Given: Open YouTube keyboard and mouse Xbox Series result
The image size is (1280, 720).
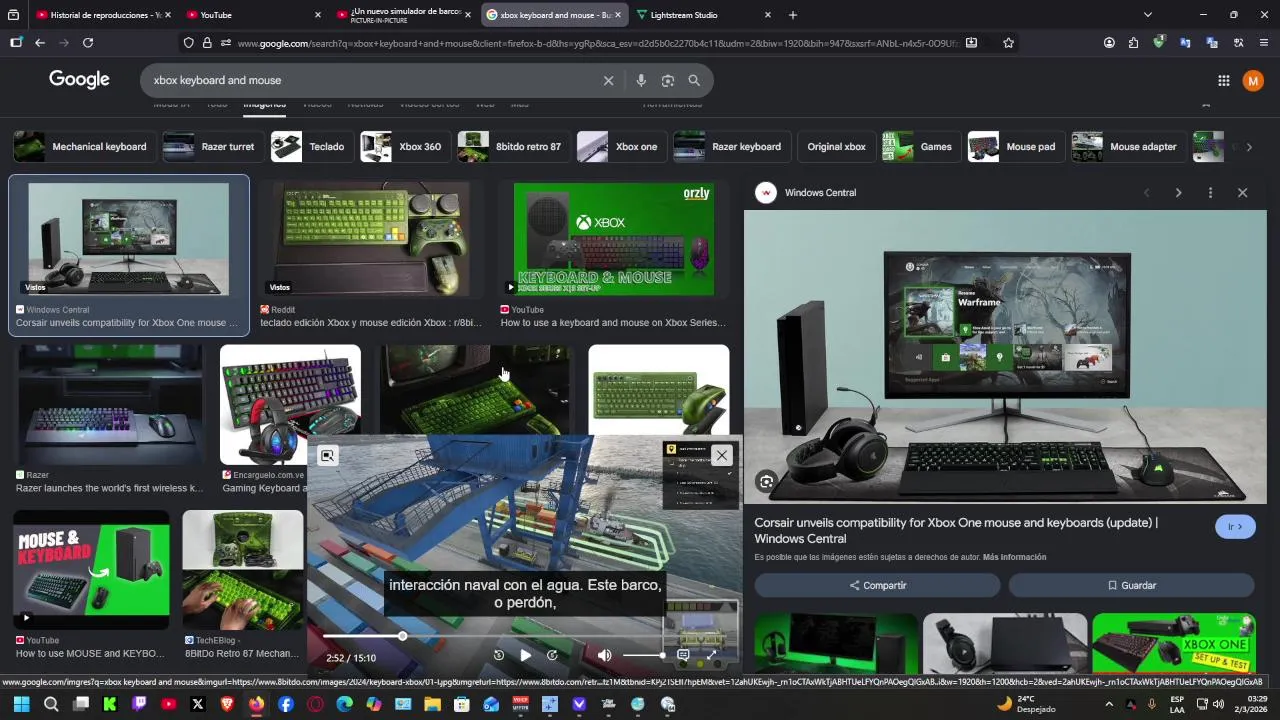Looking at the screenshot, I should click(614, 323).
